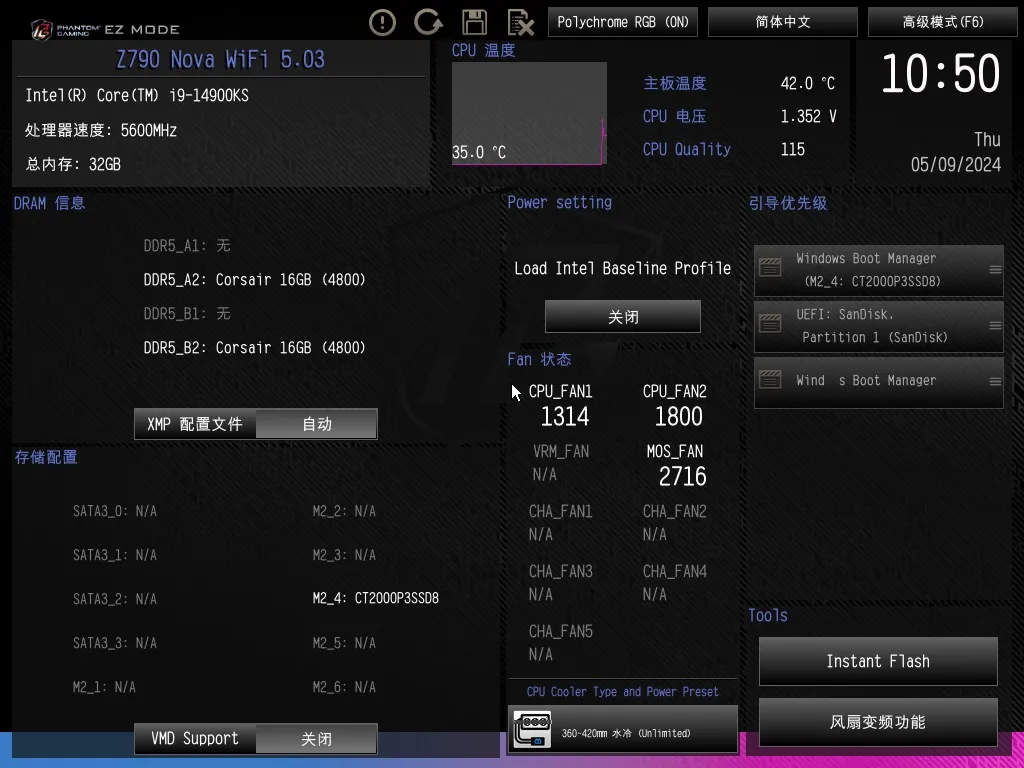Click CPU Quality value 115

[x=792, y=150]
